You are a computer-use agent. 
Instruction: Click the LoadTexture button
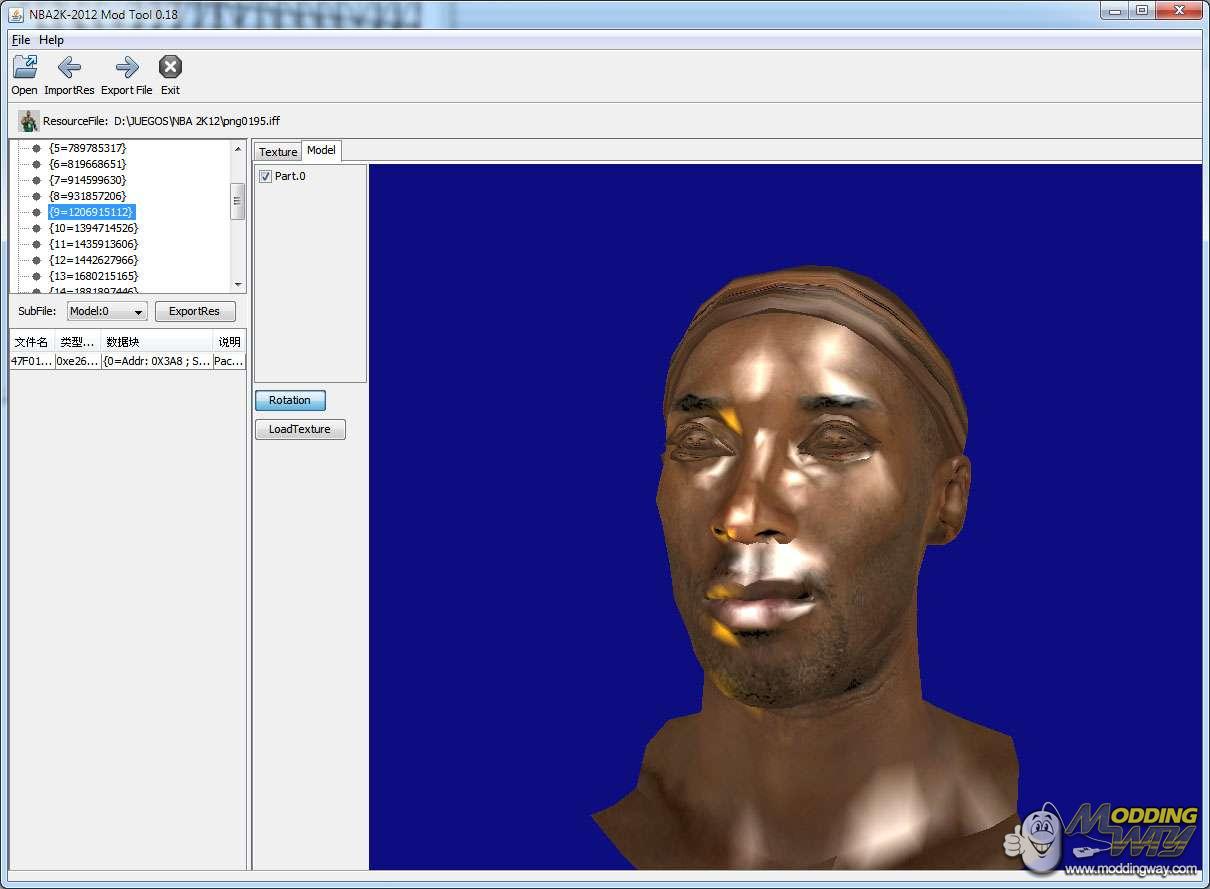tap(300, 429)
